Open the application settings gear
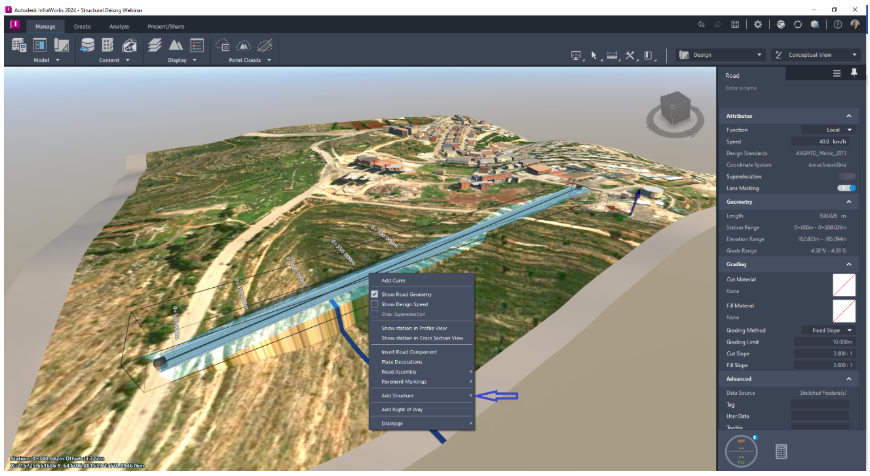The height and width of the screenshot is (476, 870). (757, 24)
